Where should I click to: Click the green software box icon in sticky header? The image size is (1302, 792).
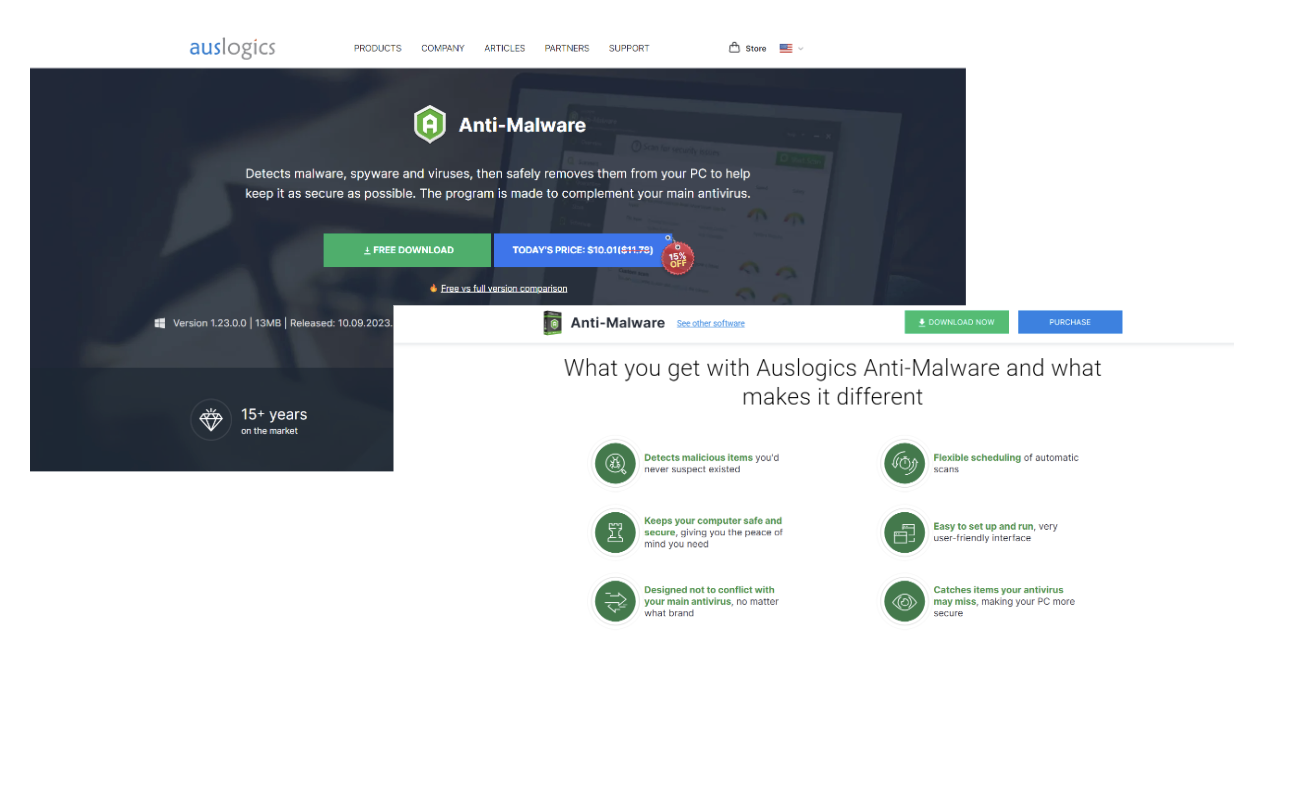pos(552,322)
